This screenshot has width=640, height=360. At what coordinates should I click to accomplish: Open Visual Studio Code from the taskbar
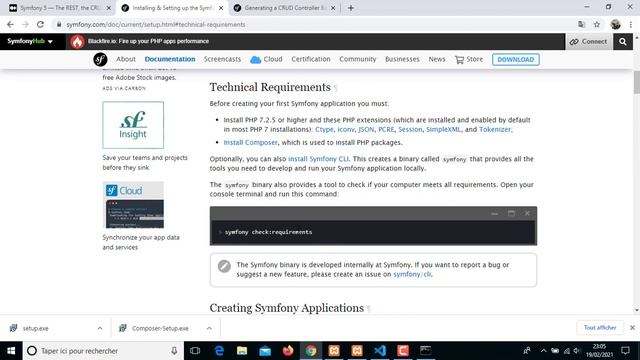(x=380, y=351)
